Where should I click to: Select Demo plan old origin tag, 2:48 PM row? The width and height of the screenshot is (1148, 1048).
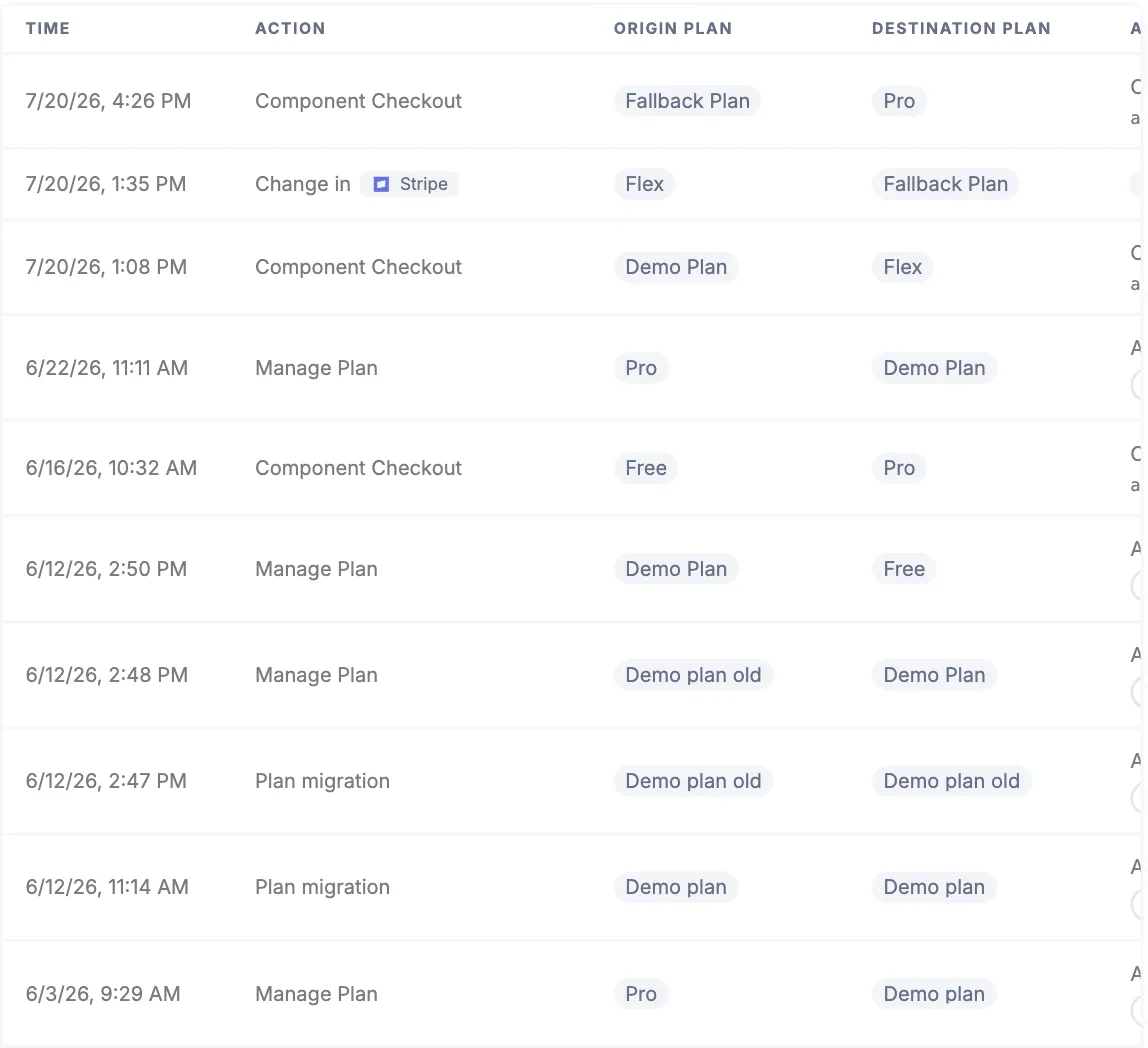click(693, 675)
